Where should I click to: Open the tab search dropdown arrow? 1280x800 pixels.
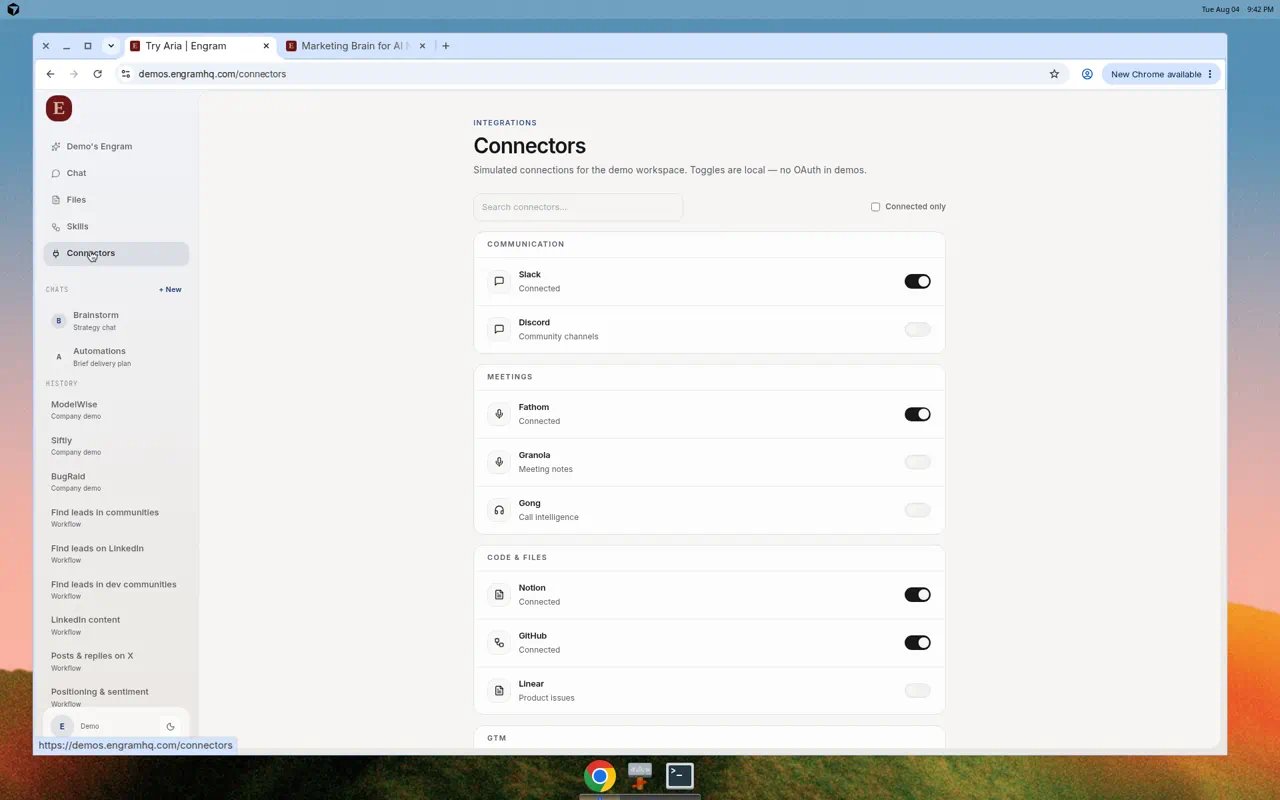coord(111,46)
